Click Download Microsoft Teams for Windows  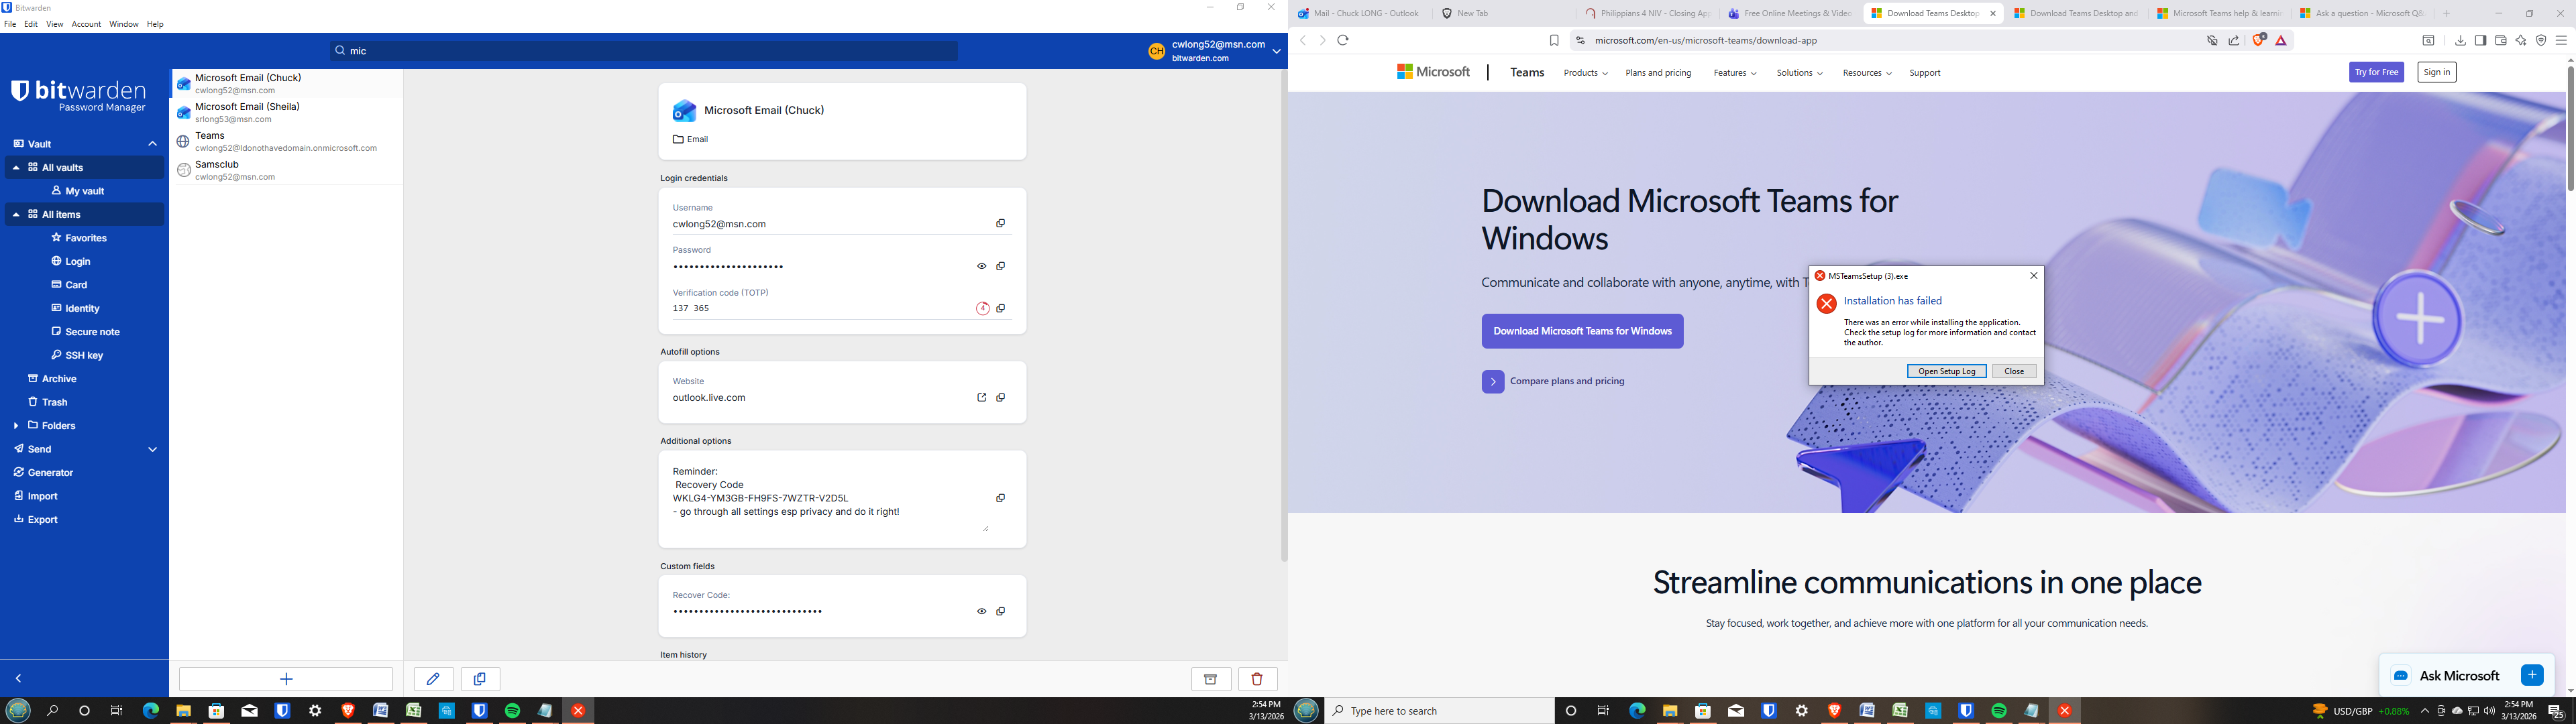pyautogui.click(x=1582, y=331)
